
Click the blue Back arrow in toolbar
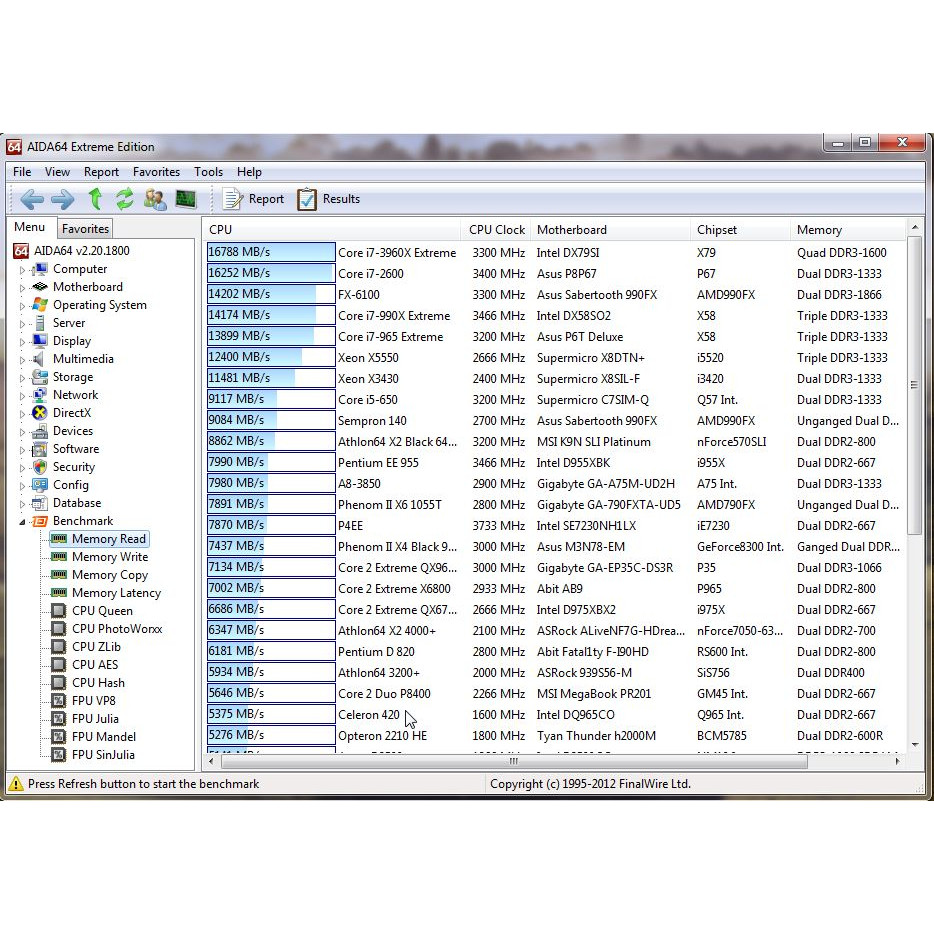coord(31,199)
